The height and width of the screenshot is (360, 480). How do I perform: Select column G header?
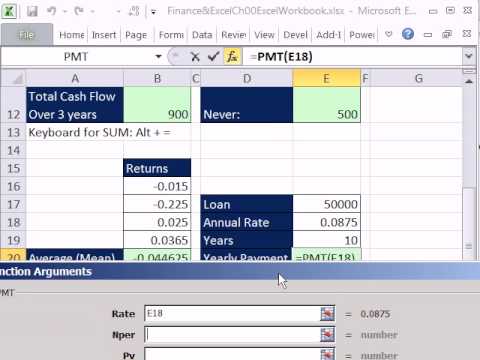pos(419,78)
